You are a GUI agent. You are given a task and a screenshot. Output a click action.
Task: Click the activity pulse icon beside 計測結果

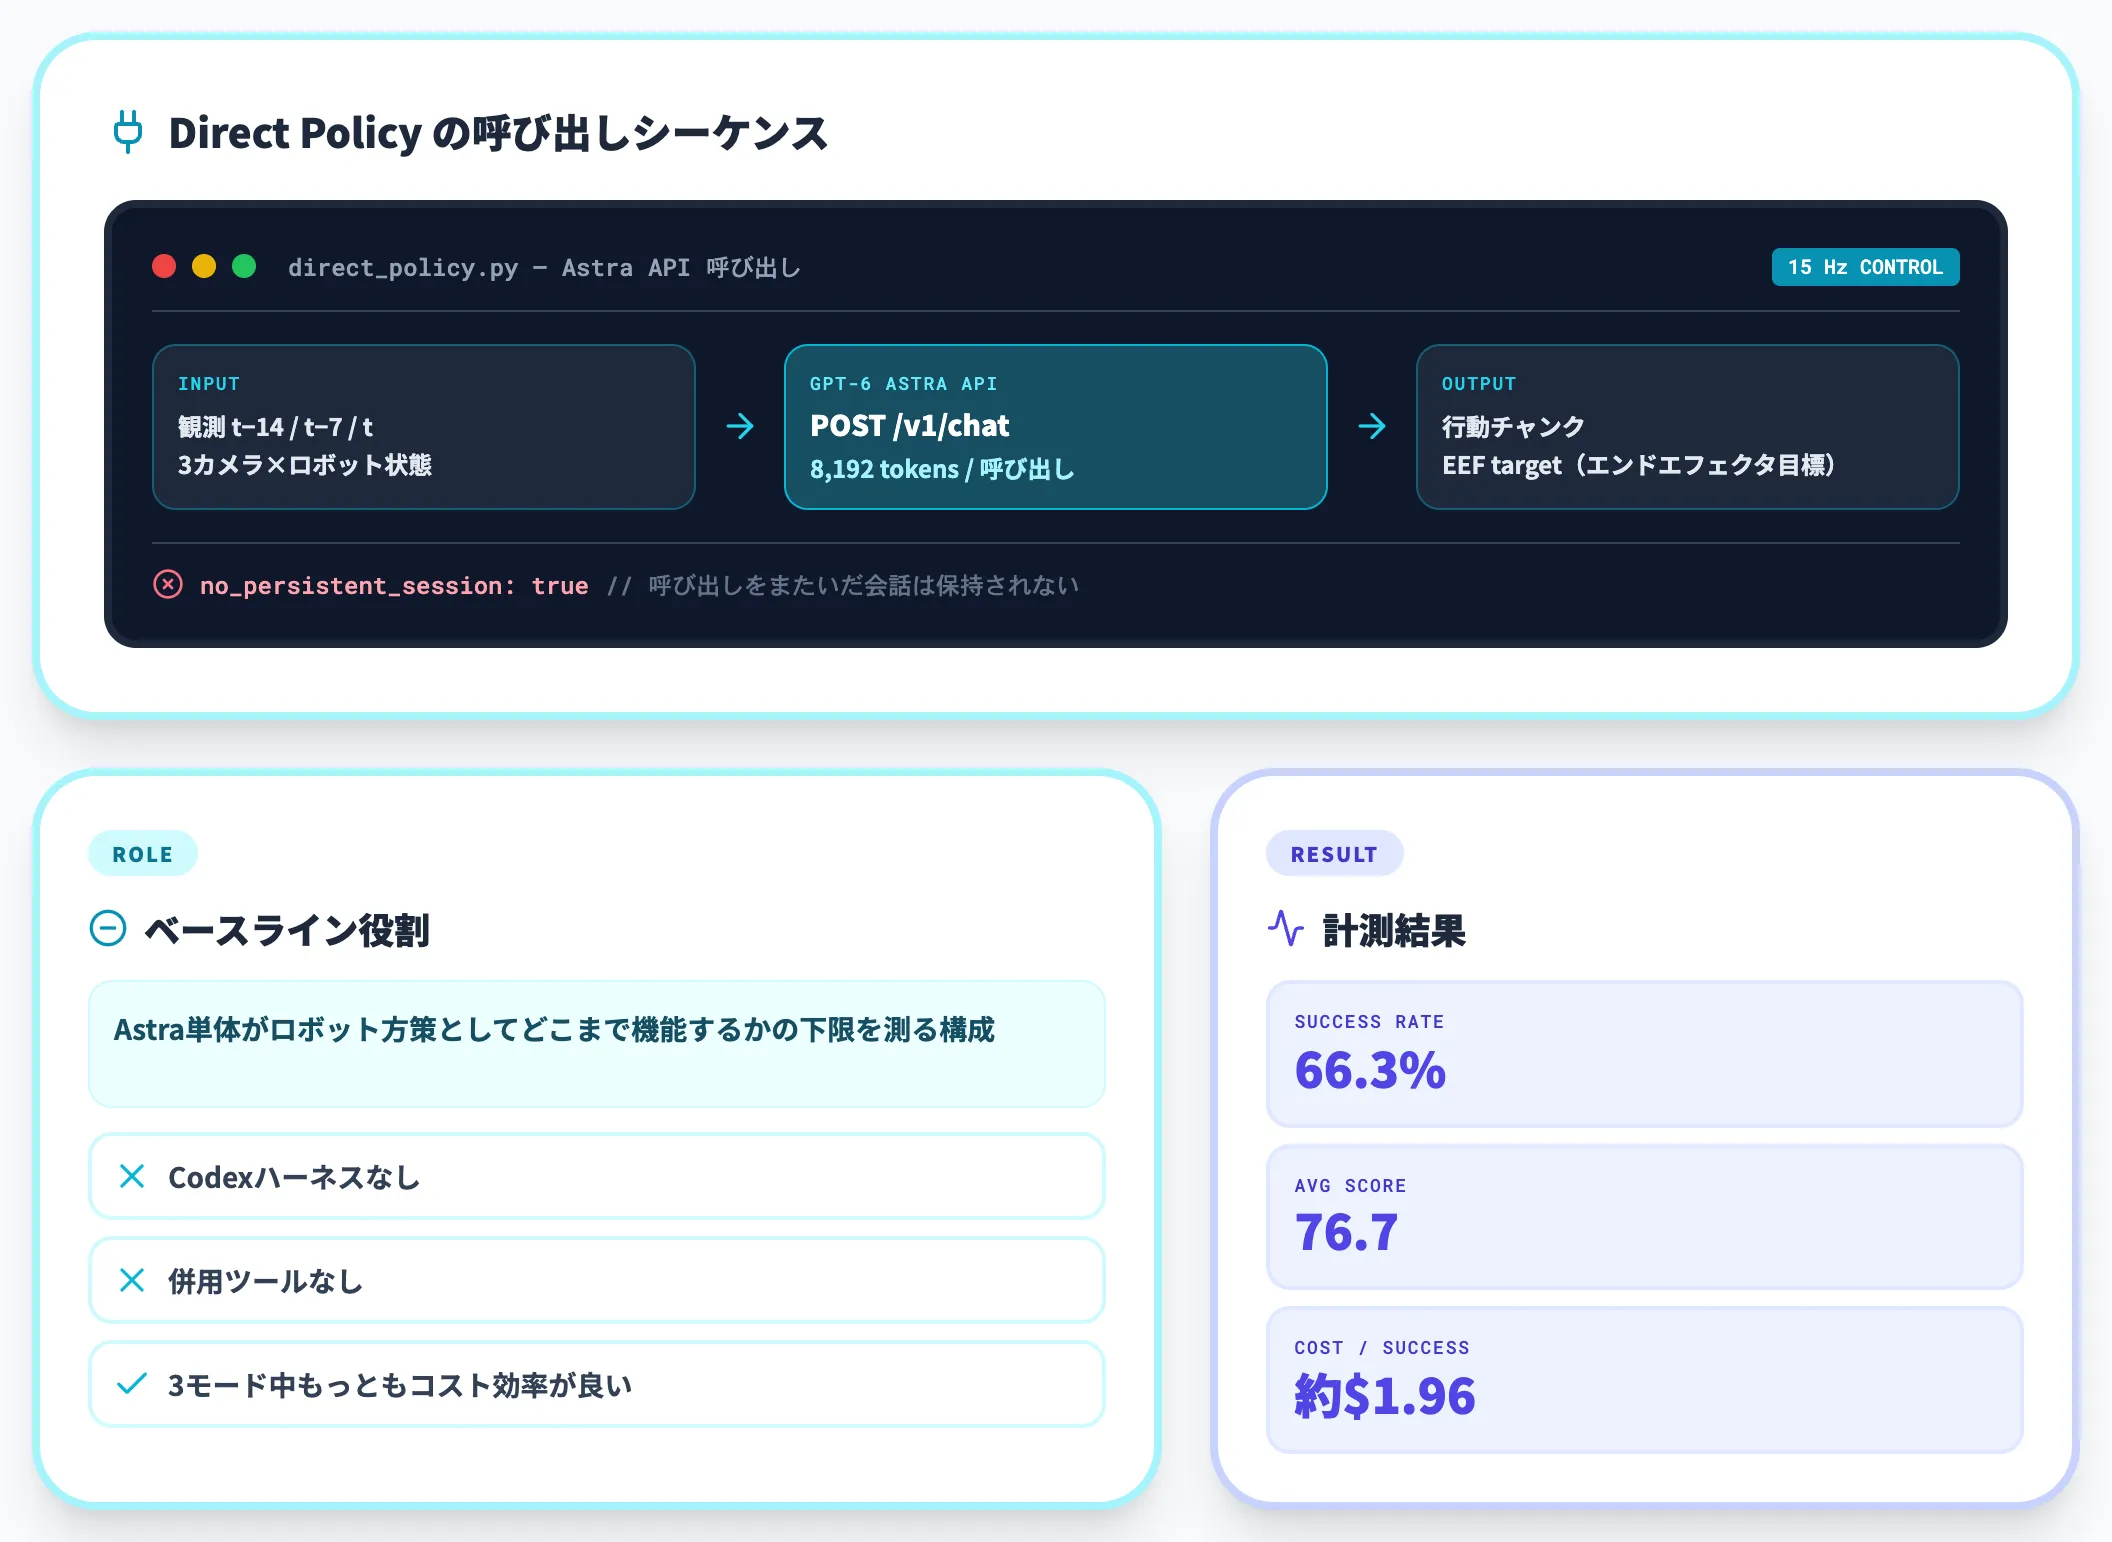tap(1286, 928)
